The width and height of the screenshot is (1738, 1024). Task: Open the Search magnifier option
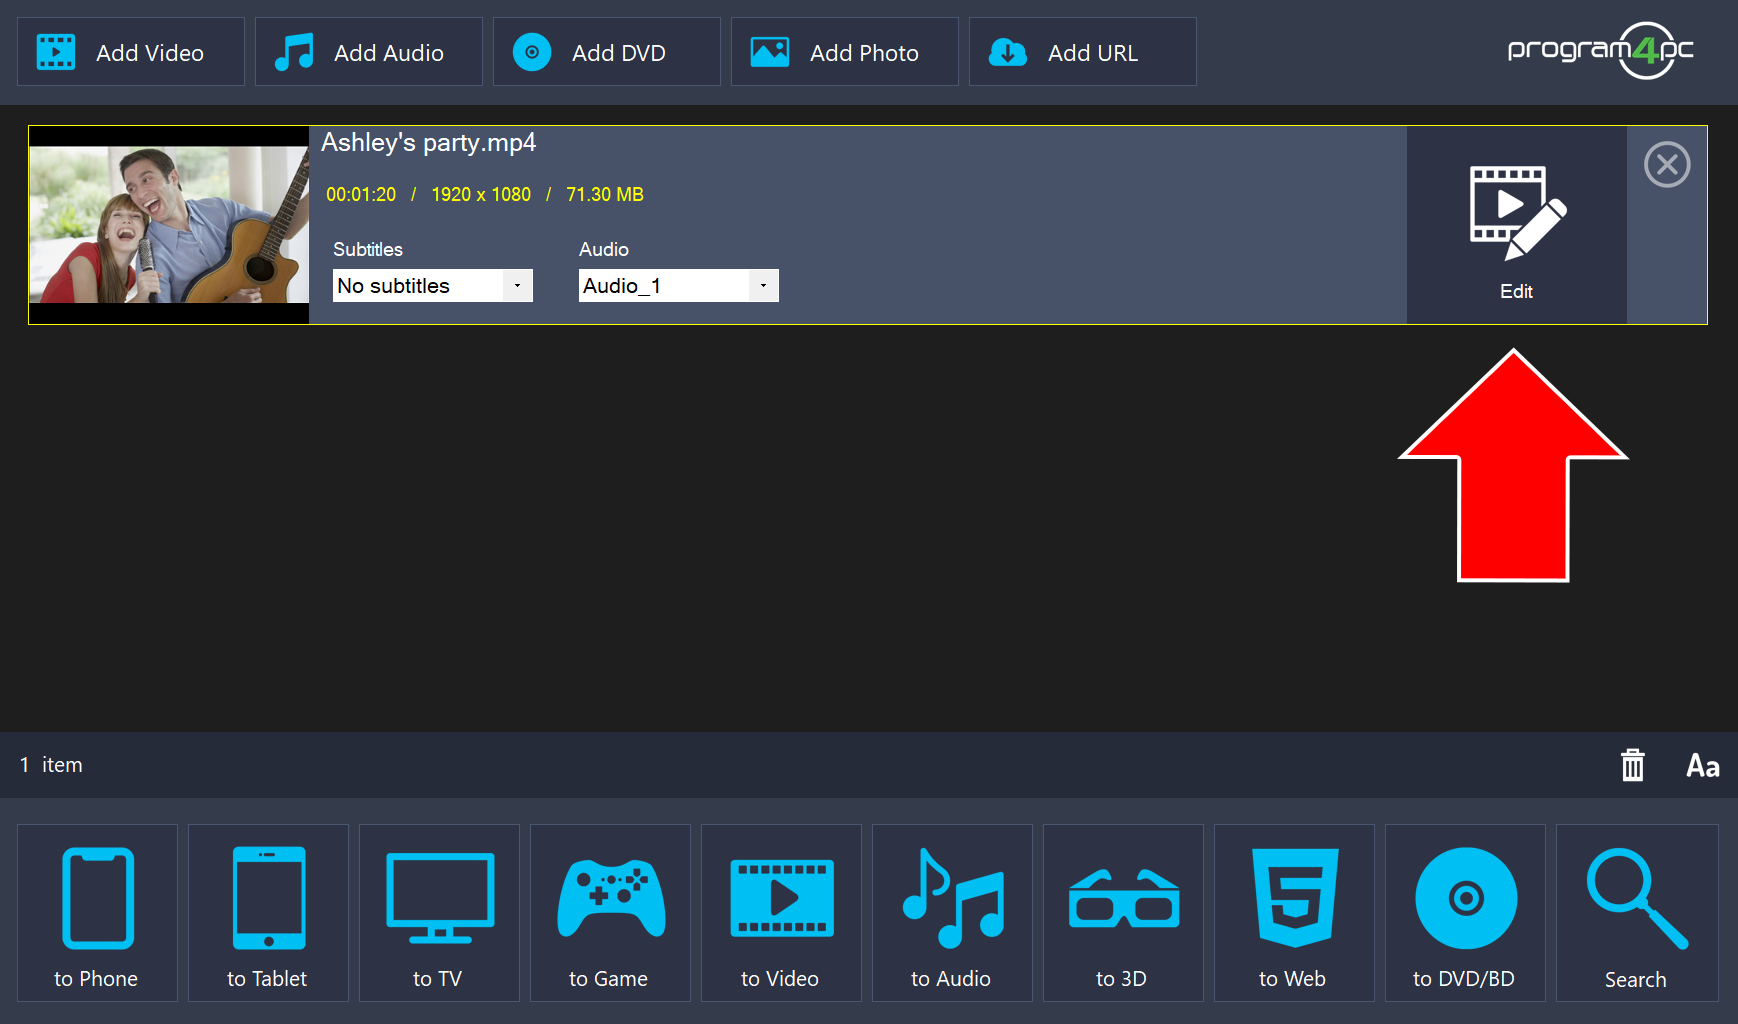[1637, 913]
